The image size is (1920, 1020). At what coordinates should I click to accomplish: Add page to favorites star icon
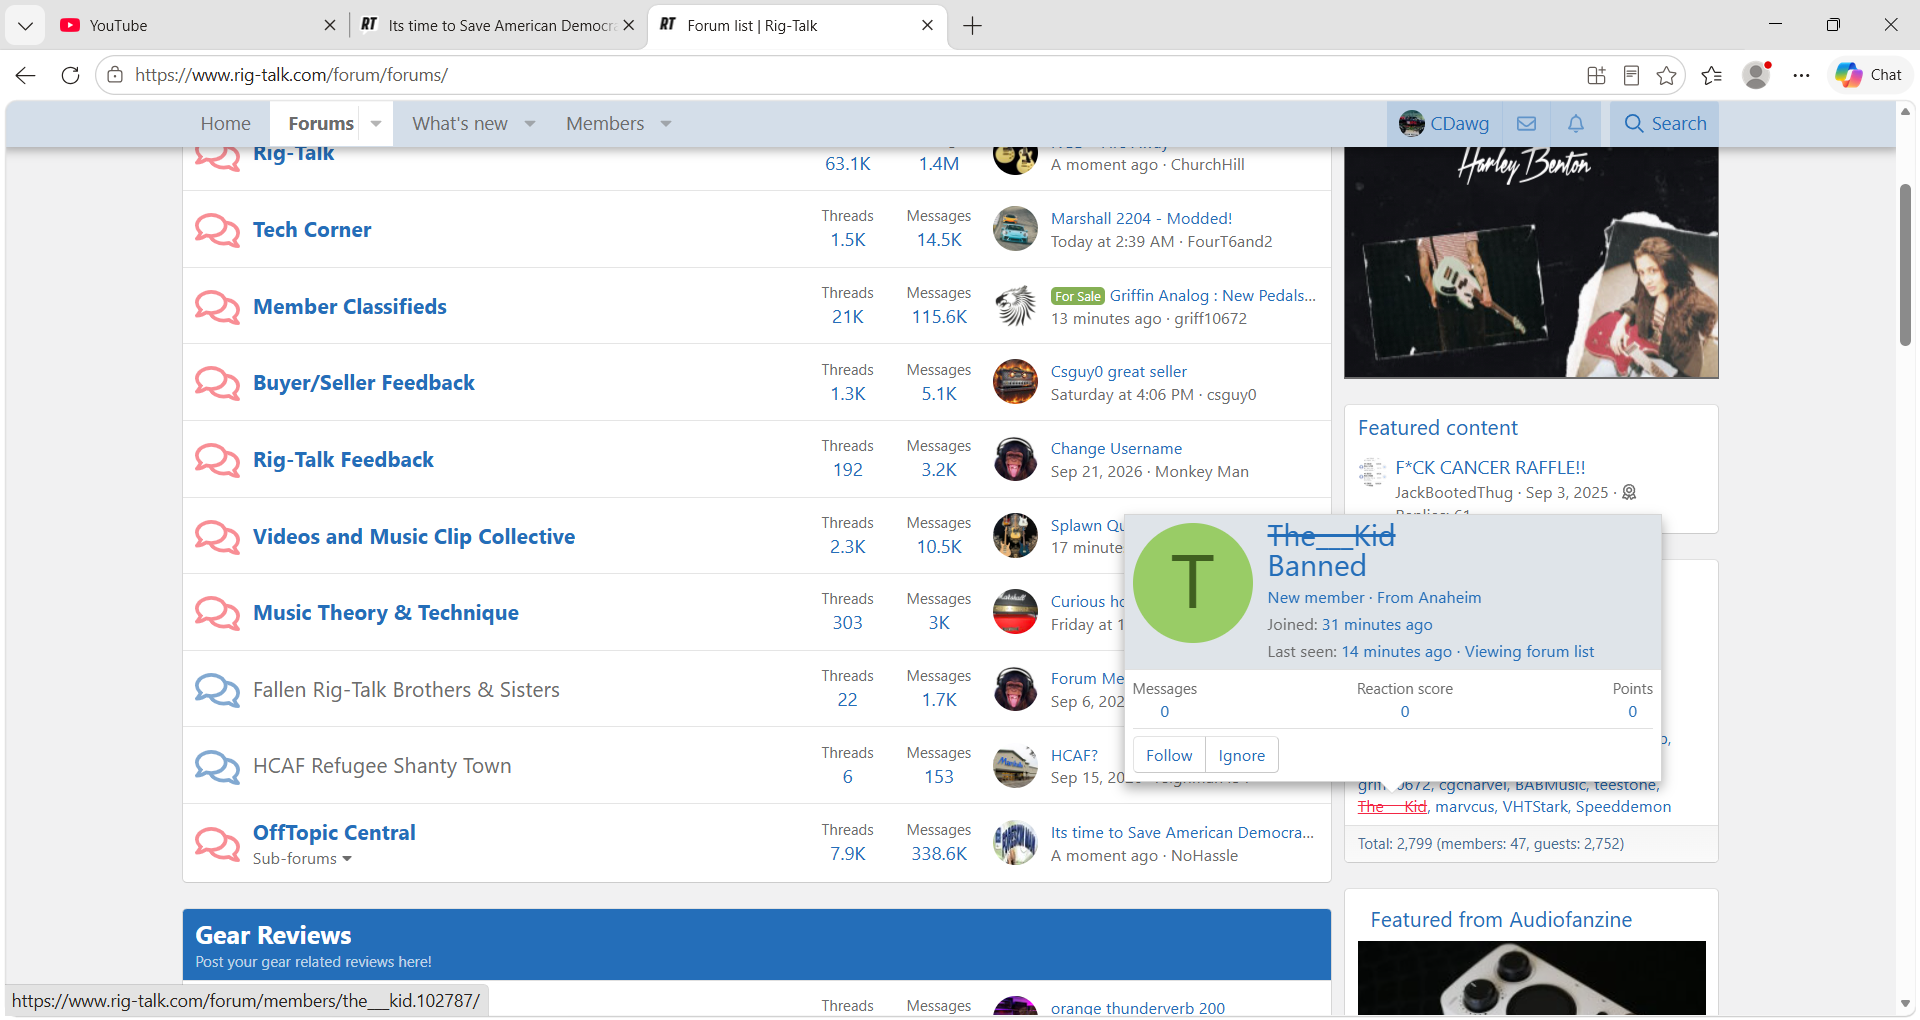pyautogui.click(x=1666, y=75)
